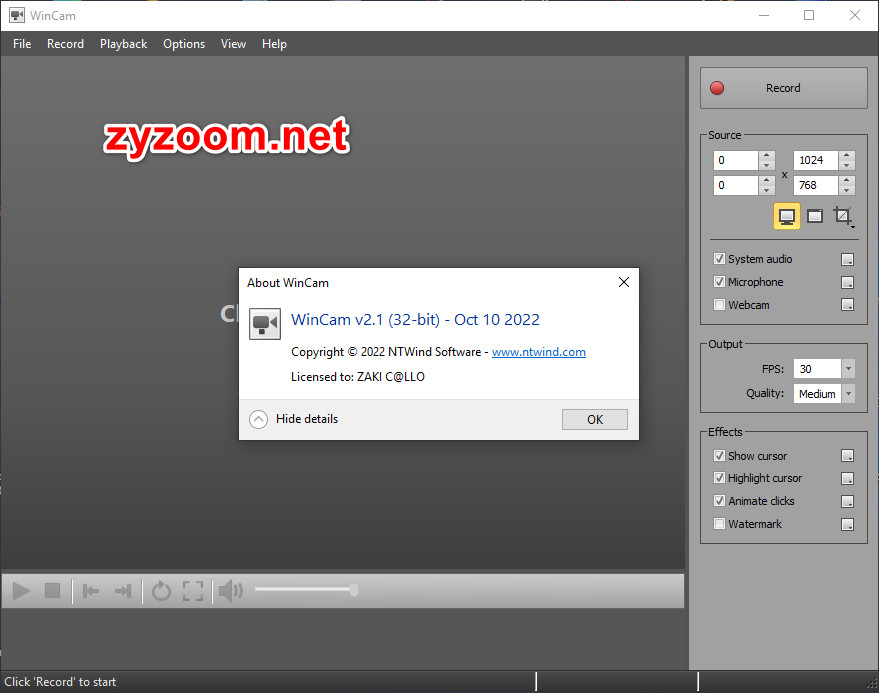Uncheck the Show cursor checkbox
This screenshot has width=879, height=693.
click(719, 455)
